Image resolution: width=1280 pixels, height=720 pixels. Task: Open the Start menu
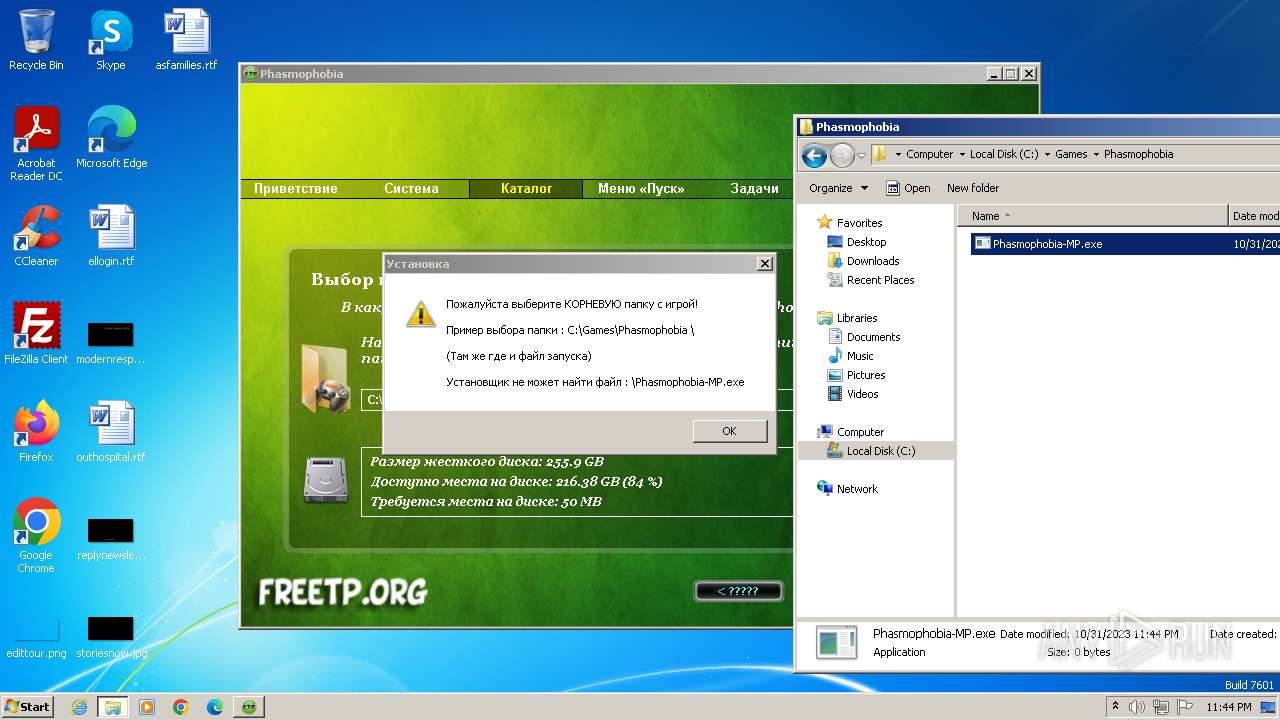(27, 706)
